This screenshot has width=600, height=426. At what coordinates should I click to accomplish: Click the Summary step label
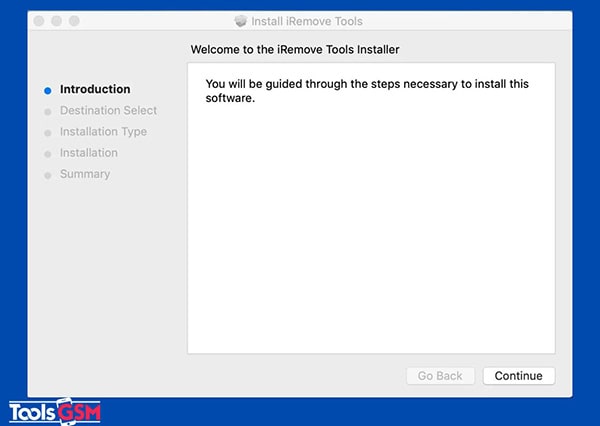tap(85, 174)
